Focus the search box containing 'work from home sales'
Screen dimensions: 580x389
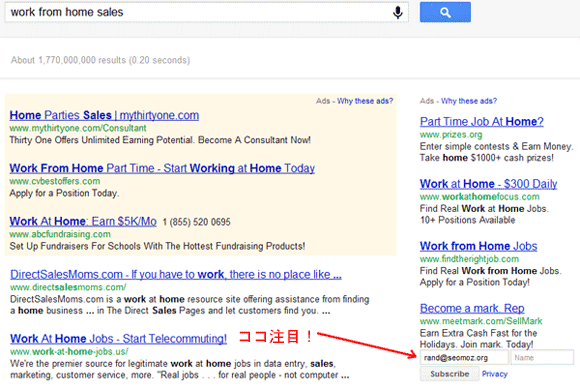[206, 12]
